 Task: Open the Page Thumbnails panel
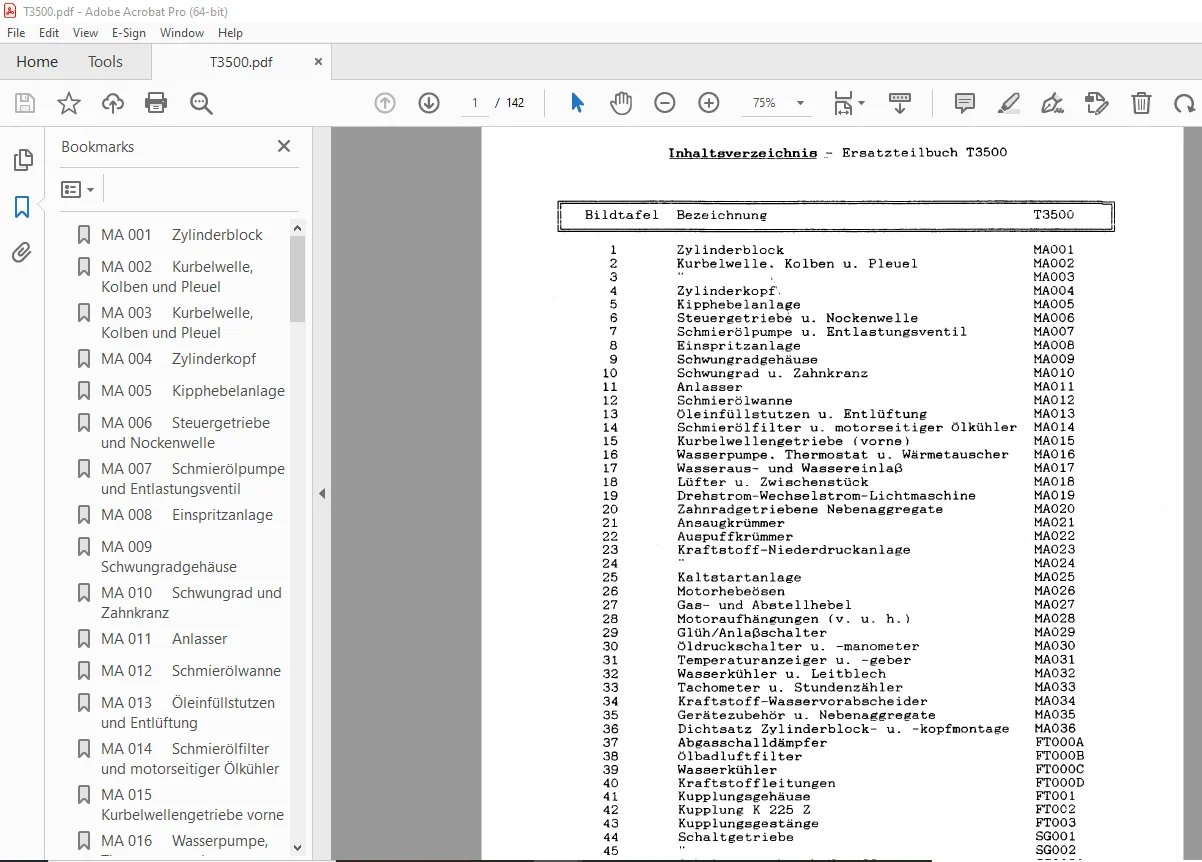22,160
